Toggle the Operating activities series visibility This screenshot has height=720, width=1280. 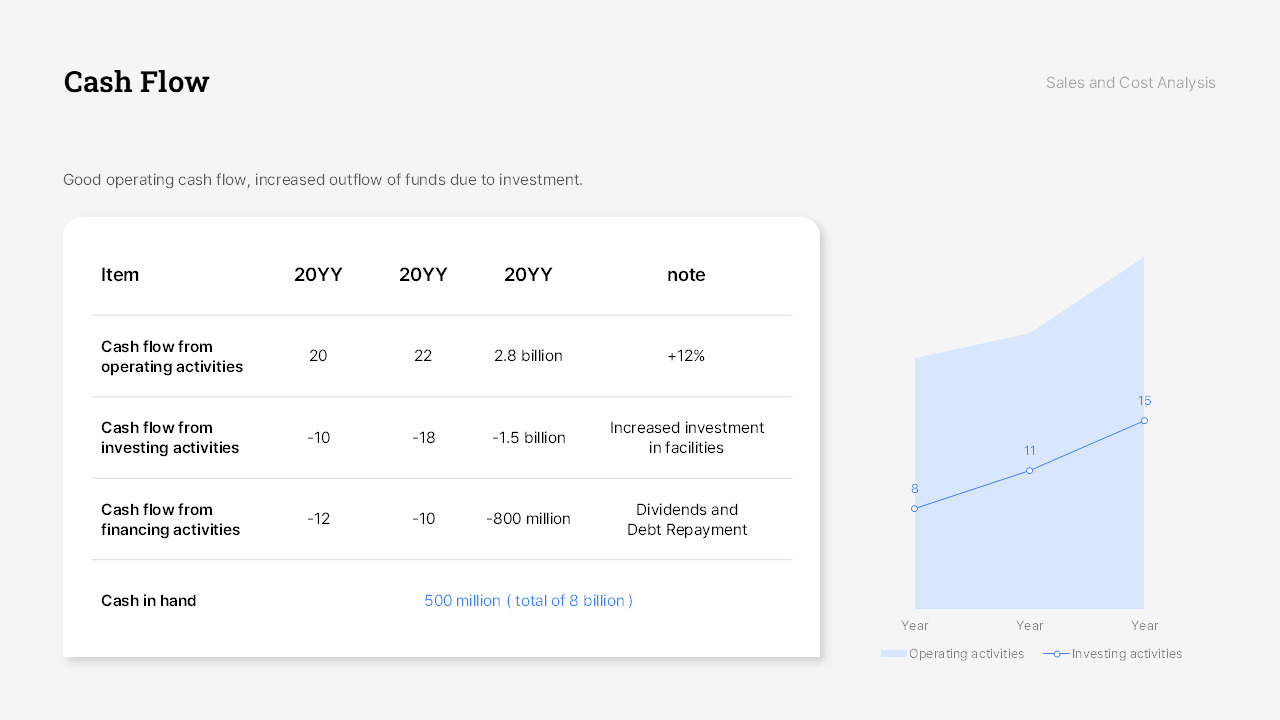966,653
